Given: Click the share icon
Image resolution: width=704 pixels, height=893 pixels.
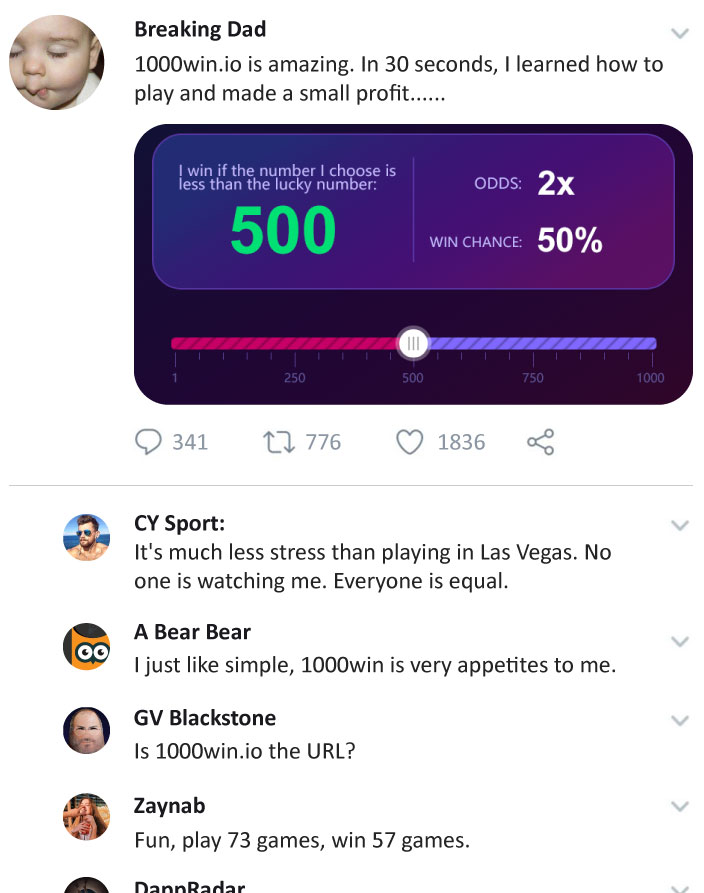Looking at the screenshot, I should point(541,442).
